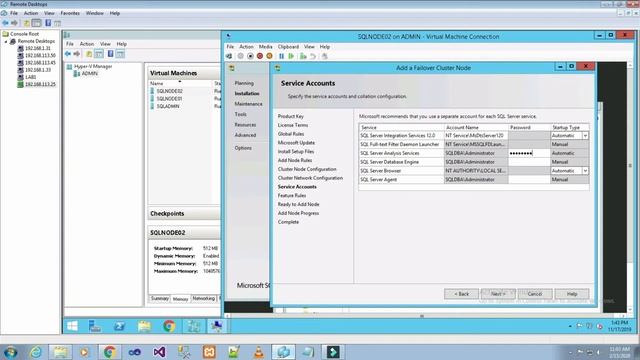The height and width of the screenshot is (360, 640).
Task: Open Action menu in Hyper-V Manager
Action: (x=87, y=44)
